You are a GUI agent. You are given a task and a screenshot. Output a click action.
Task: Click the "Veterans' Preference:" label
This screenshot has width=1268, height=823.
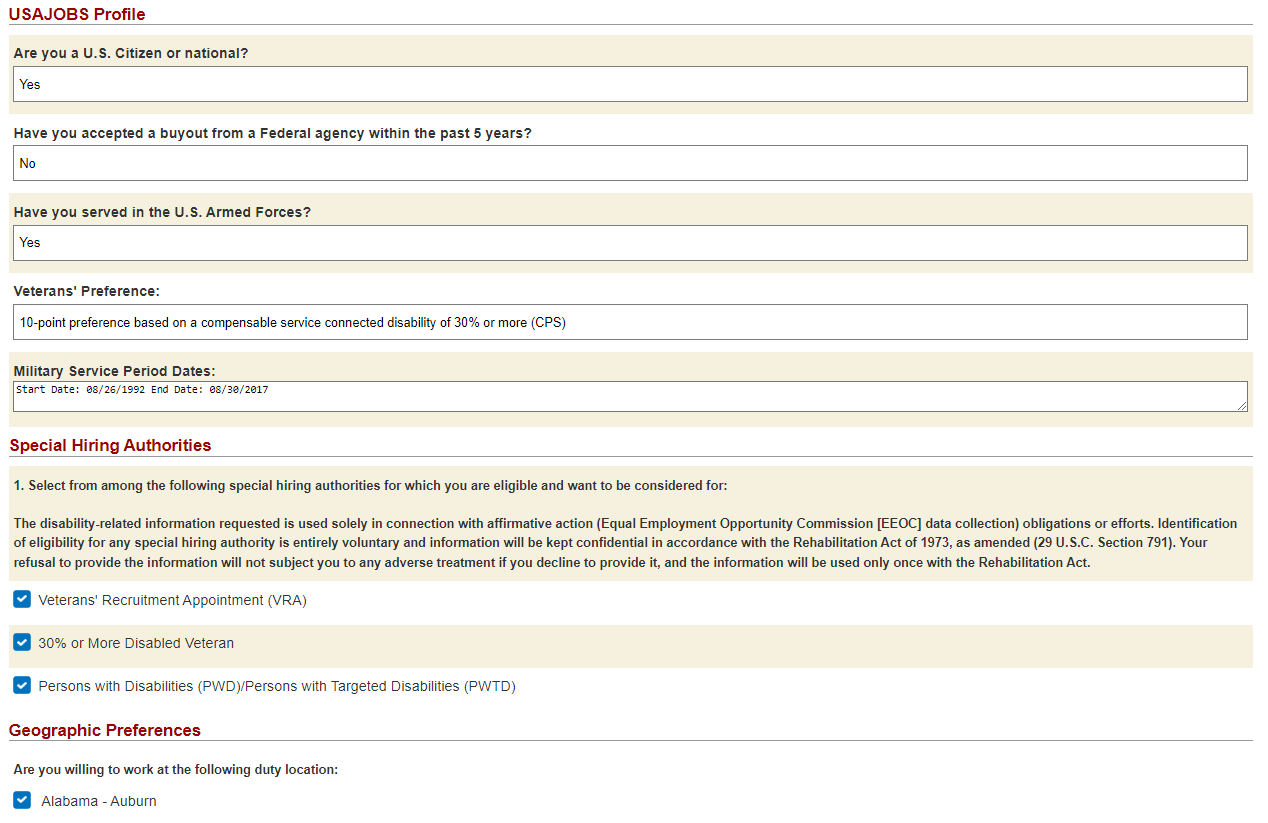coord(87,291)
